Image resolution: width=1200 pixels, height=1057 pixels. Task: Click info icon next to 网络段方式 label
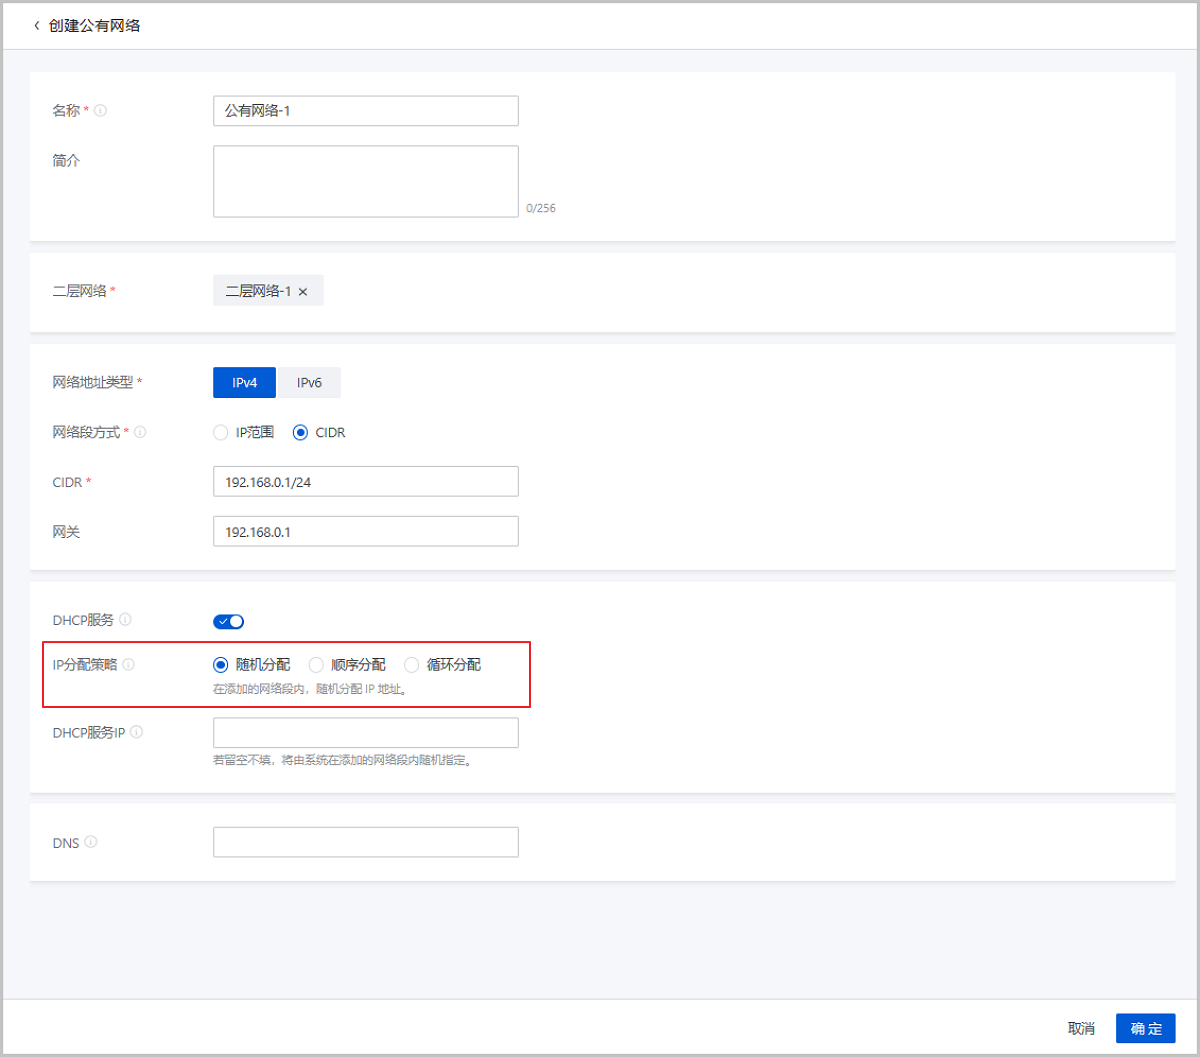pos(140,433)
